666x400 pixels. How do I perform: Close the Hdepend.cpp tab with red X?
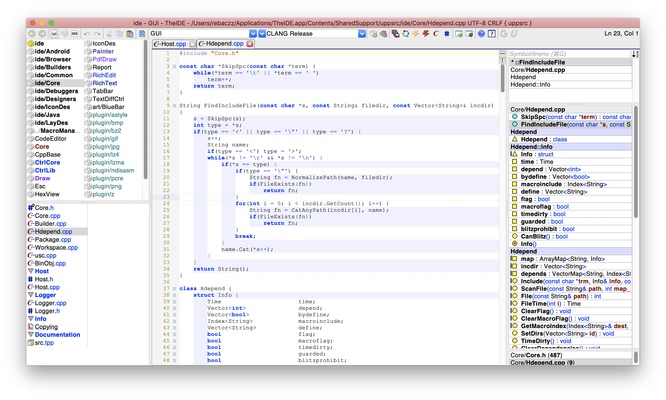250,43
